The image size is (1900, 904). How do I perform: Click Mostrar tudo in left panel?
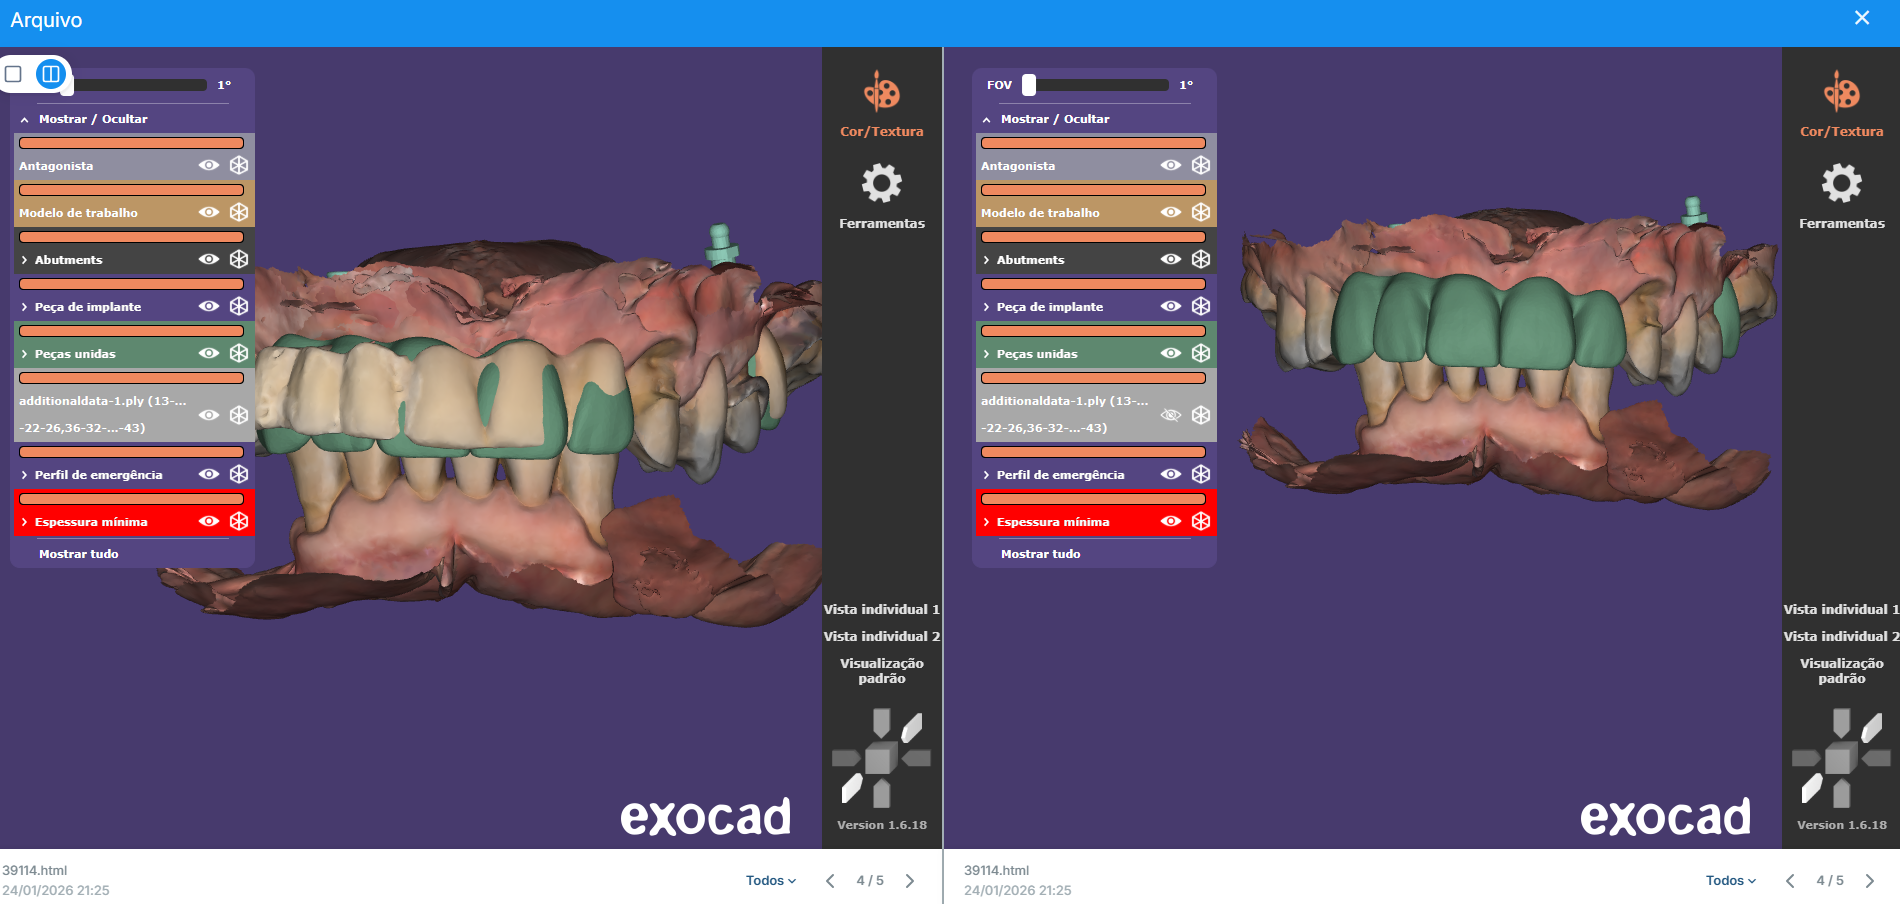79,554
